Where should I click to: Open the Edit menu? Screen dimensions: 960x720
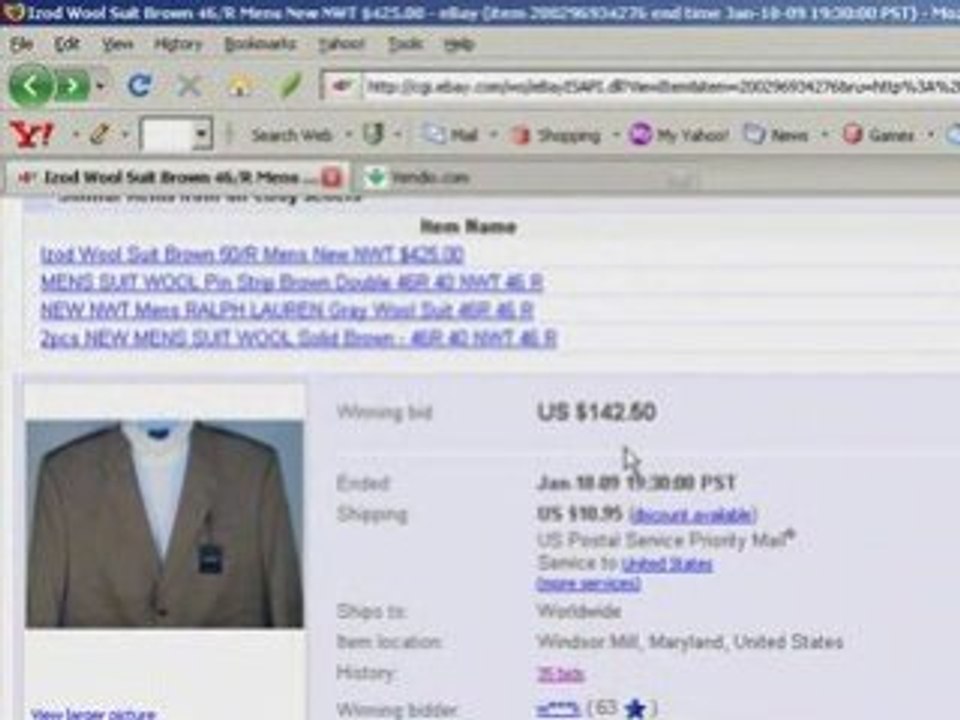[x=67, y=44]
